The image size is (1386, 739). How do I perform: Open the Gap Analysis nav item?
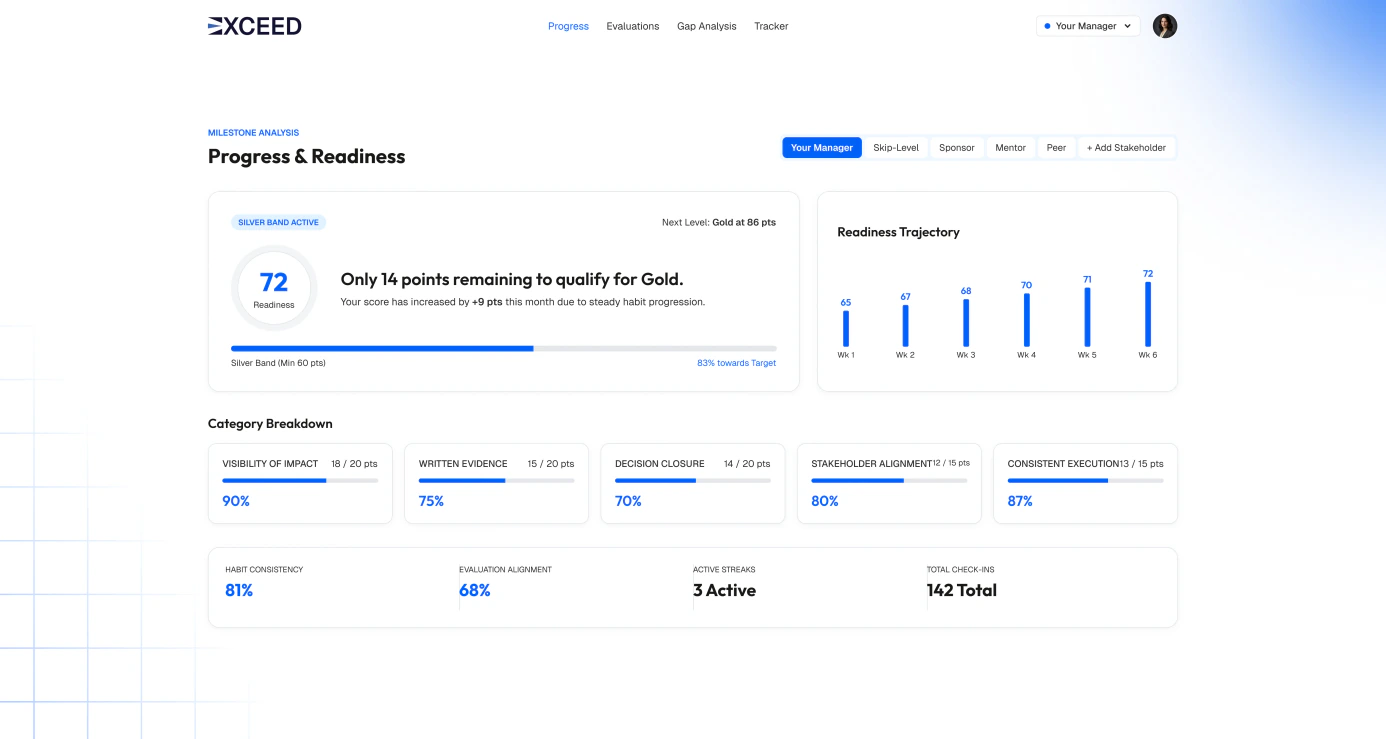click(707, 26)
